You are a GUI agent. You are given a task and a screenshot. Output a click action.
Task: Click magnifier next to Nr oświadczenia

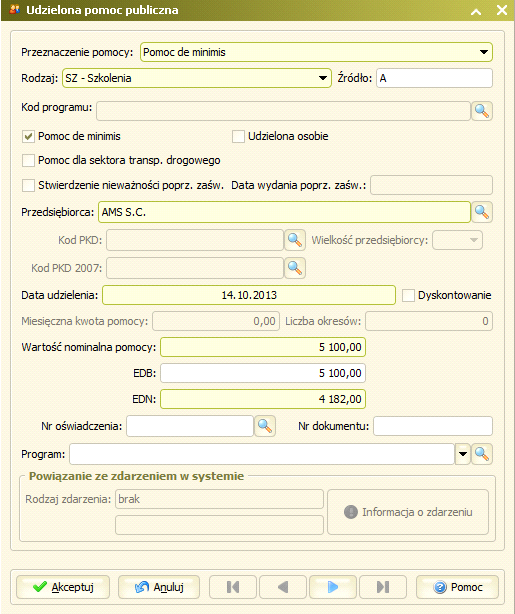click(x=265, y=426)
